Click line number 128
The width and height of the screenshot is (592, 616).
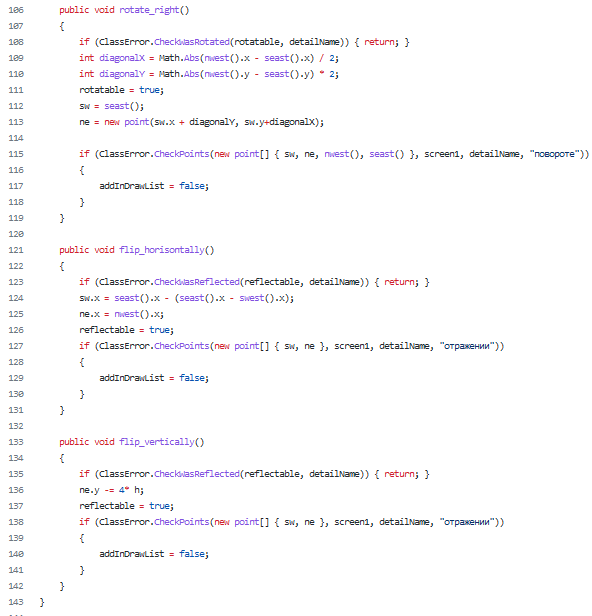(16, 362)
